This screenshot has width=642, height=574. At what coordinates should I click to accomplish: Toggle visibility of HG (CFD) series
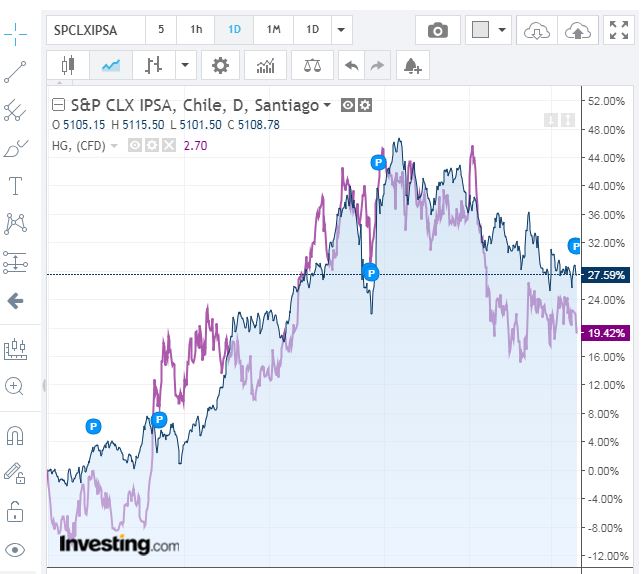(x=135, y=145)
